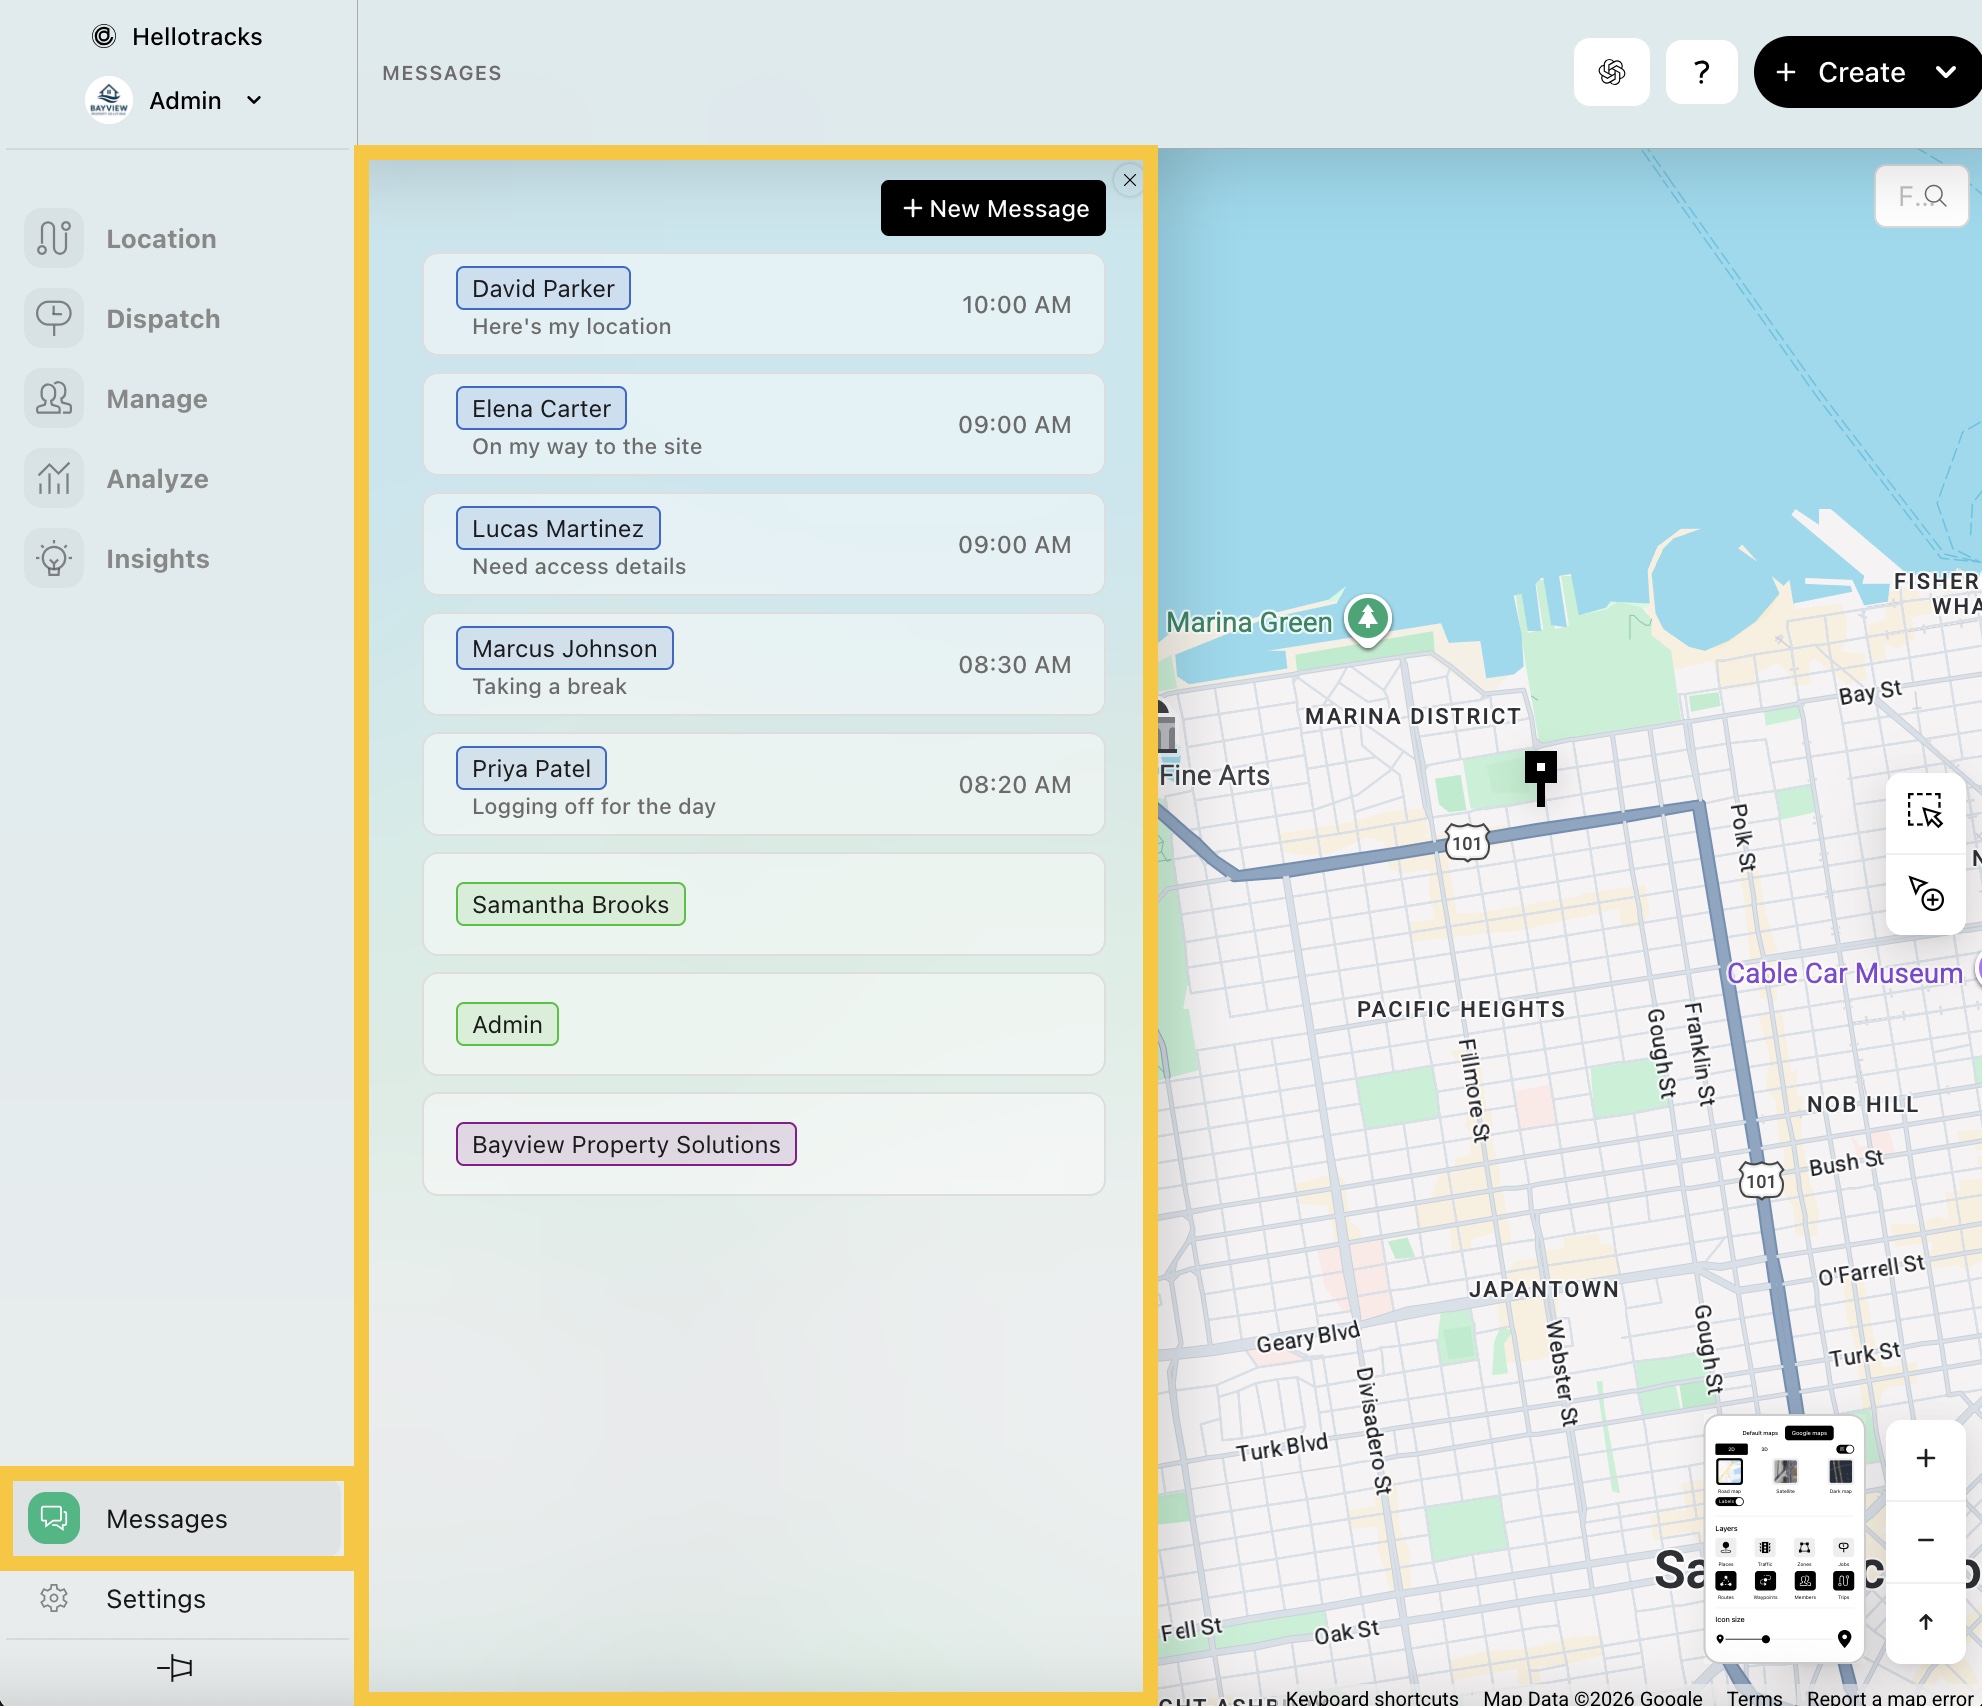The height and width of the screenshot is (1706, 1982).
Task: Toggle the Traffic layer
Action: point(1765,1548)
